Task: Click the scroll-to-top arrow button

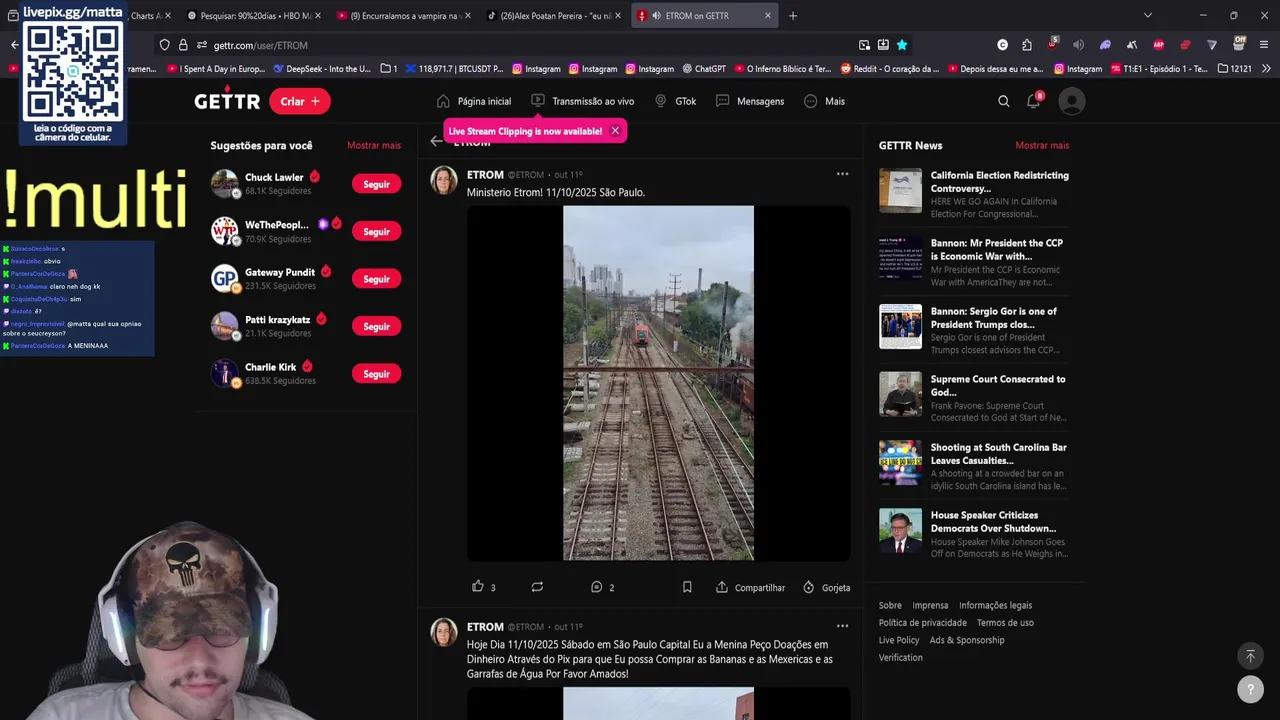Action: click(1250, 656)
